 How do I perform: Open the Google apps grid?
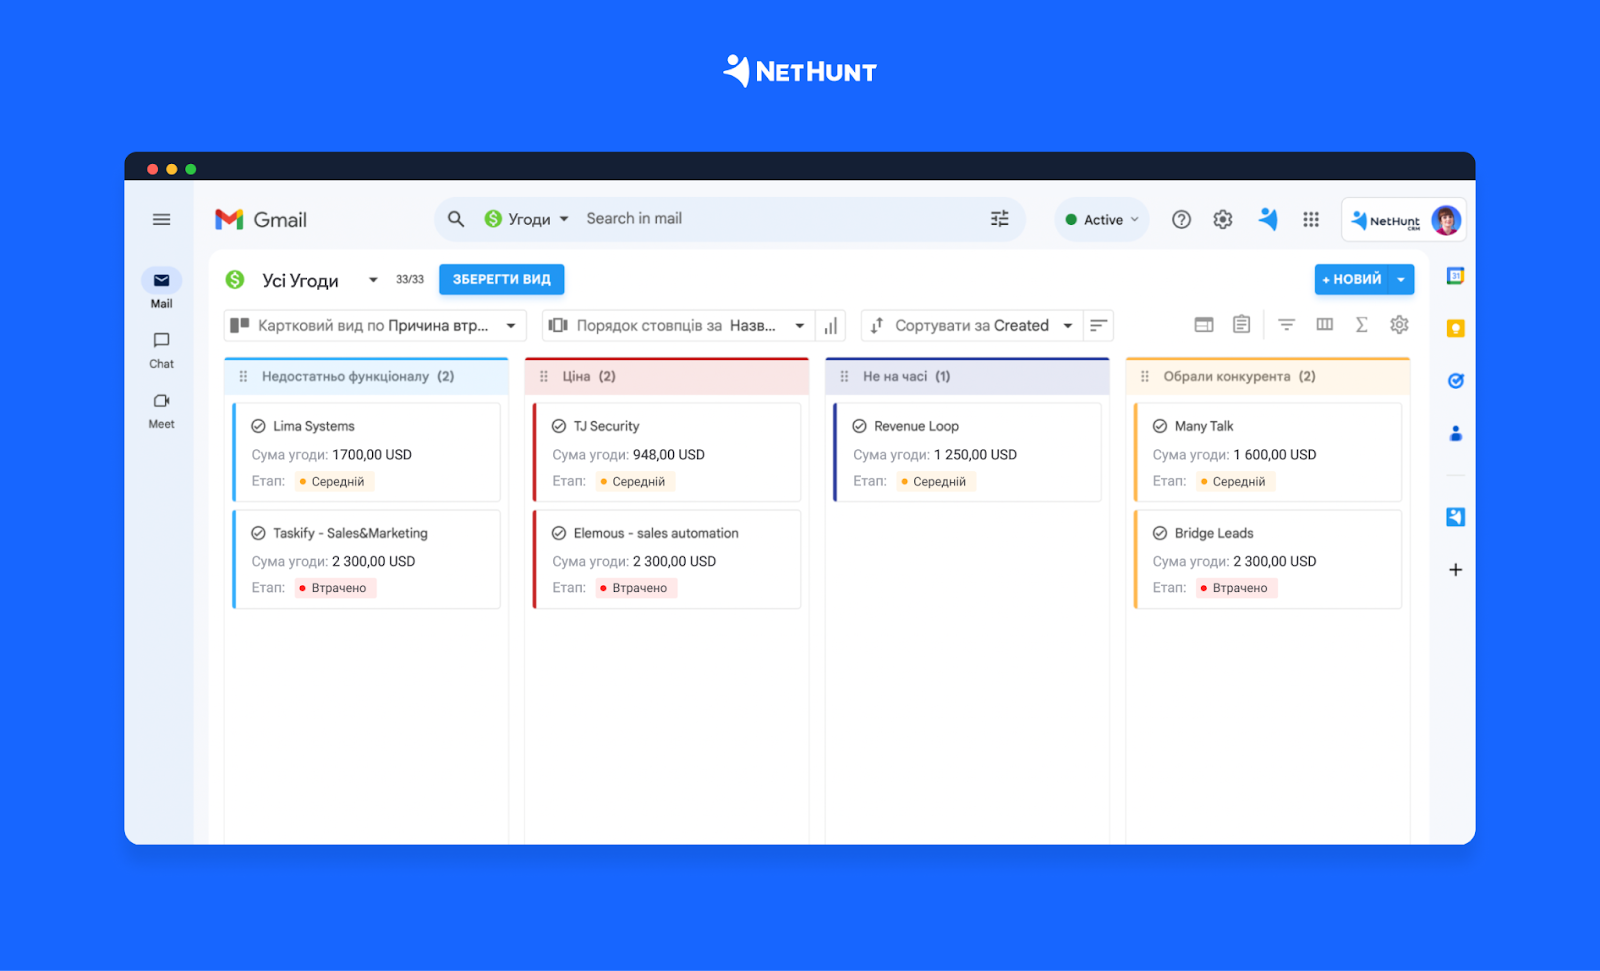1311,219
